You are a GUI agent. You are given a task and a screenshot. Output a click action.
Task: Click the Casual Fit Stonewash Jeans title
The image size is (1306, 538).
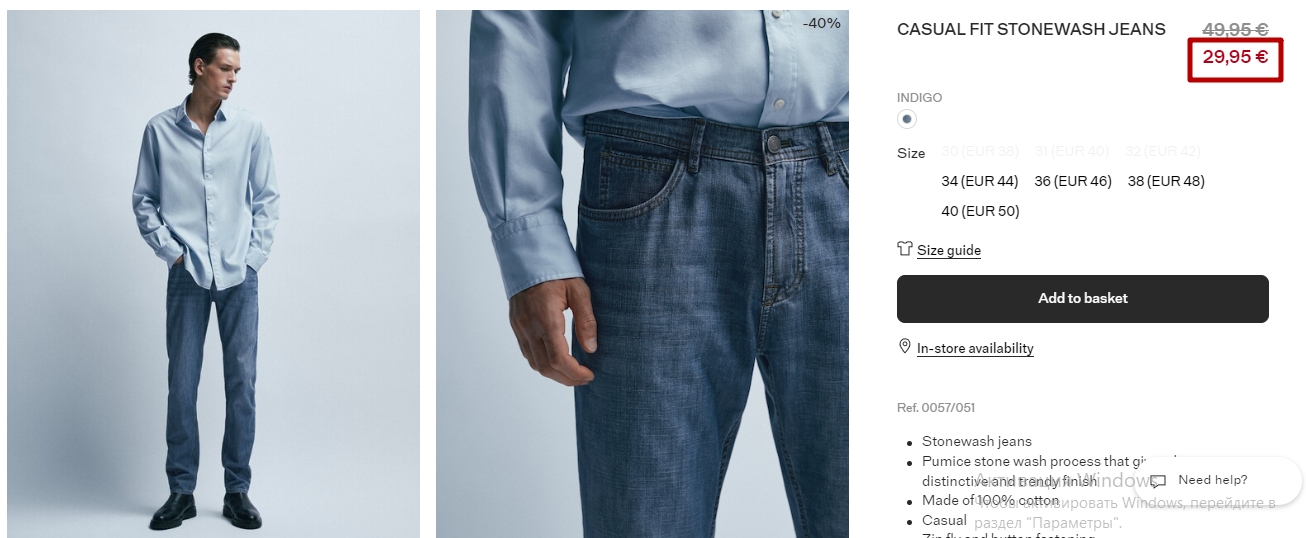click(x=1031, y=29)
